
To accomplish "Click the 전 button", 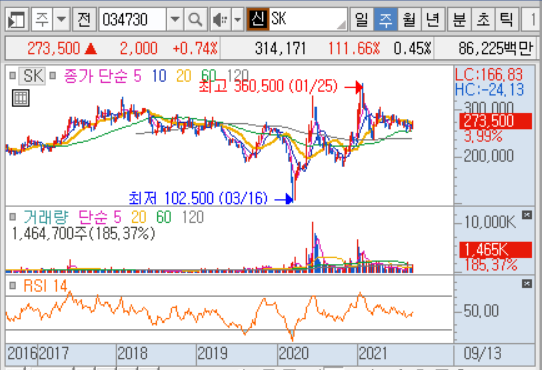I will click(84, 20).
